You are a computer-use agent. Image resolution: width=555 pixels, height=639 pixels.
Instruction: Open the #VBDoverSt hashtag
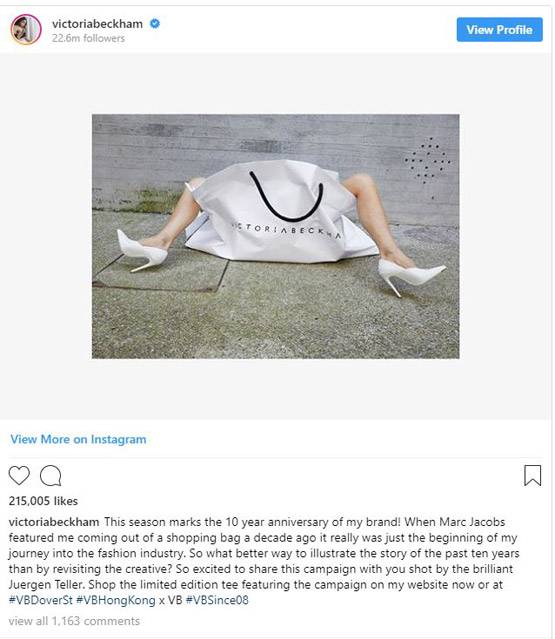[x=40, y=600]
